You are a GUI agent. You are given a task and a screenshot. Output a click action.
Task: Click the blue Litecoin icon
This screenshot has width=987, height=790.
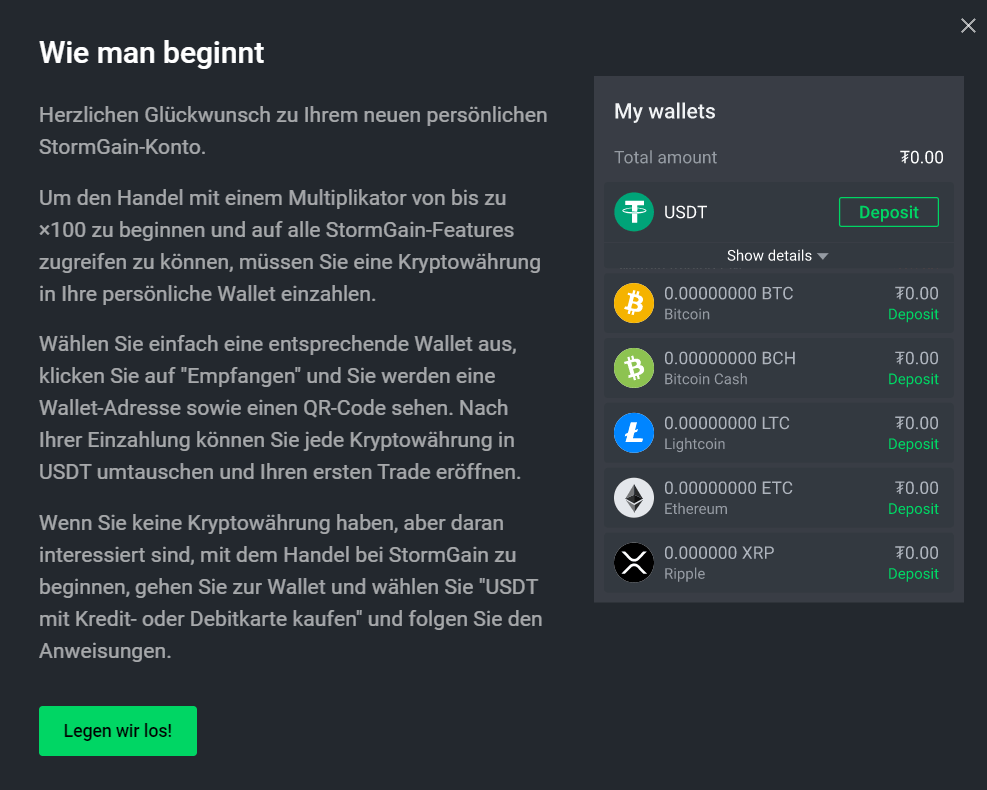634,432
